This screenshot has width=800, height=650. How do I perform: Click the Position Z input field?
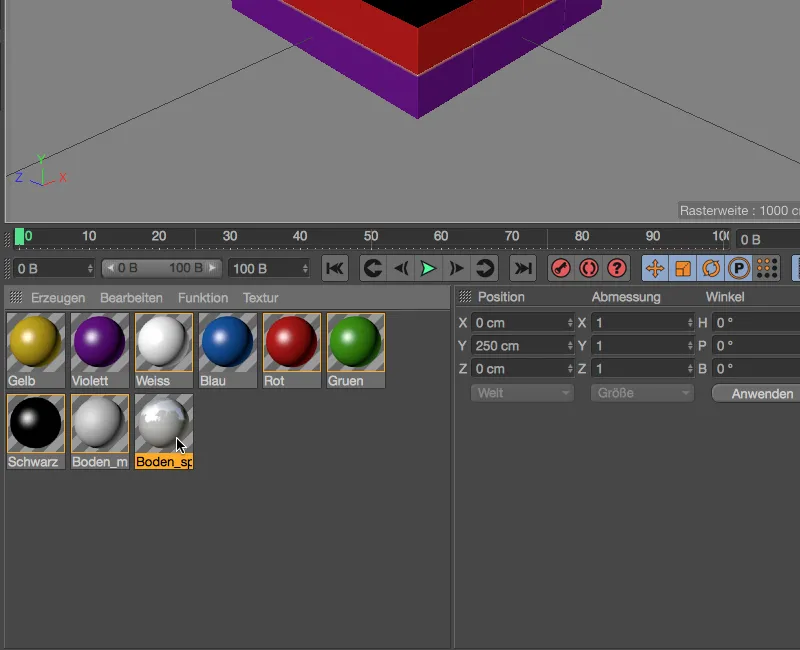[522, 369]
